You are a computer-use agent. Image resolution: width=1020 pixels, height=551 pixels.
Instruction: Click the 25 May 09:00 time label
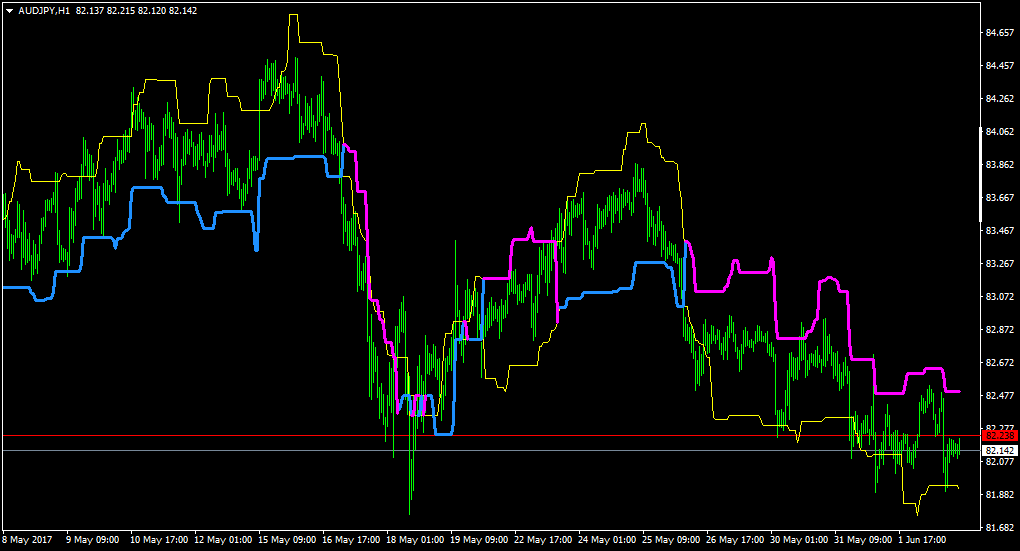tap(671, 540)
